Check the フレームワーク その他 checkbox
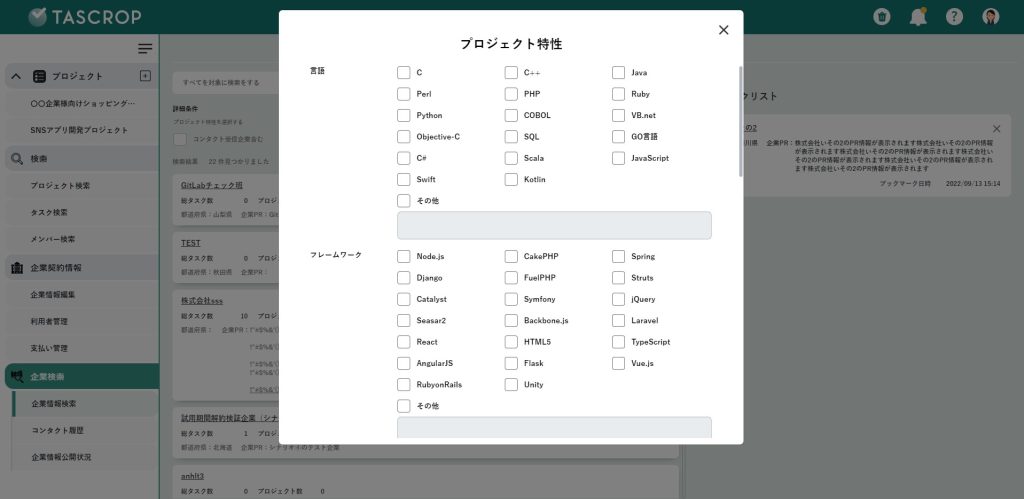The width and height of the screenshot is (1024, 499). tap(404, 406)
